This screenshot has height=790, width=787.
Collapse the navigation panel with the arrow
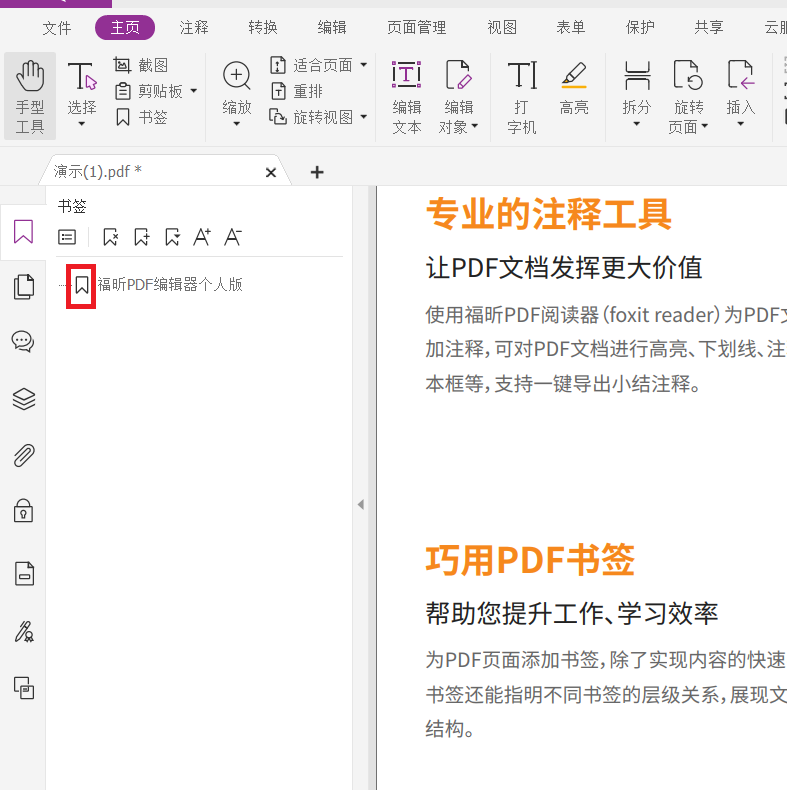coord(361,504)
